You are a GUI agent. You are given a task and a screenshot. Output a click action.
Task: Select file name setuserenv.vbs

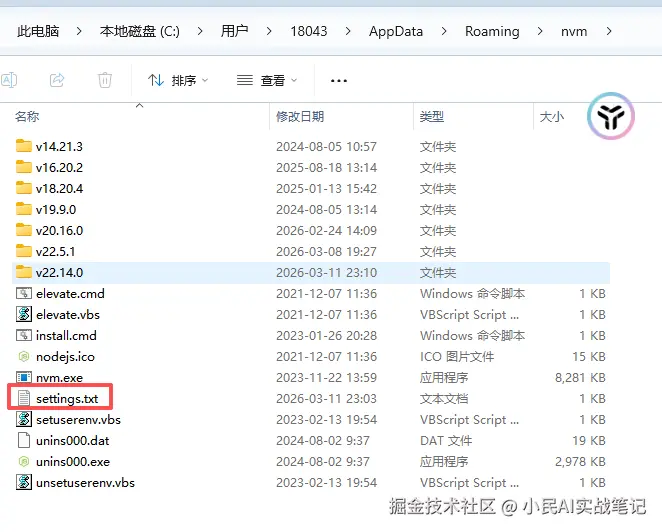point(78,420)
